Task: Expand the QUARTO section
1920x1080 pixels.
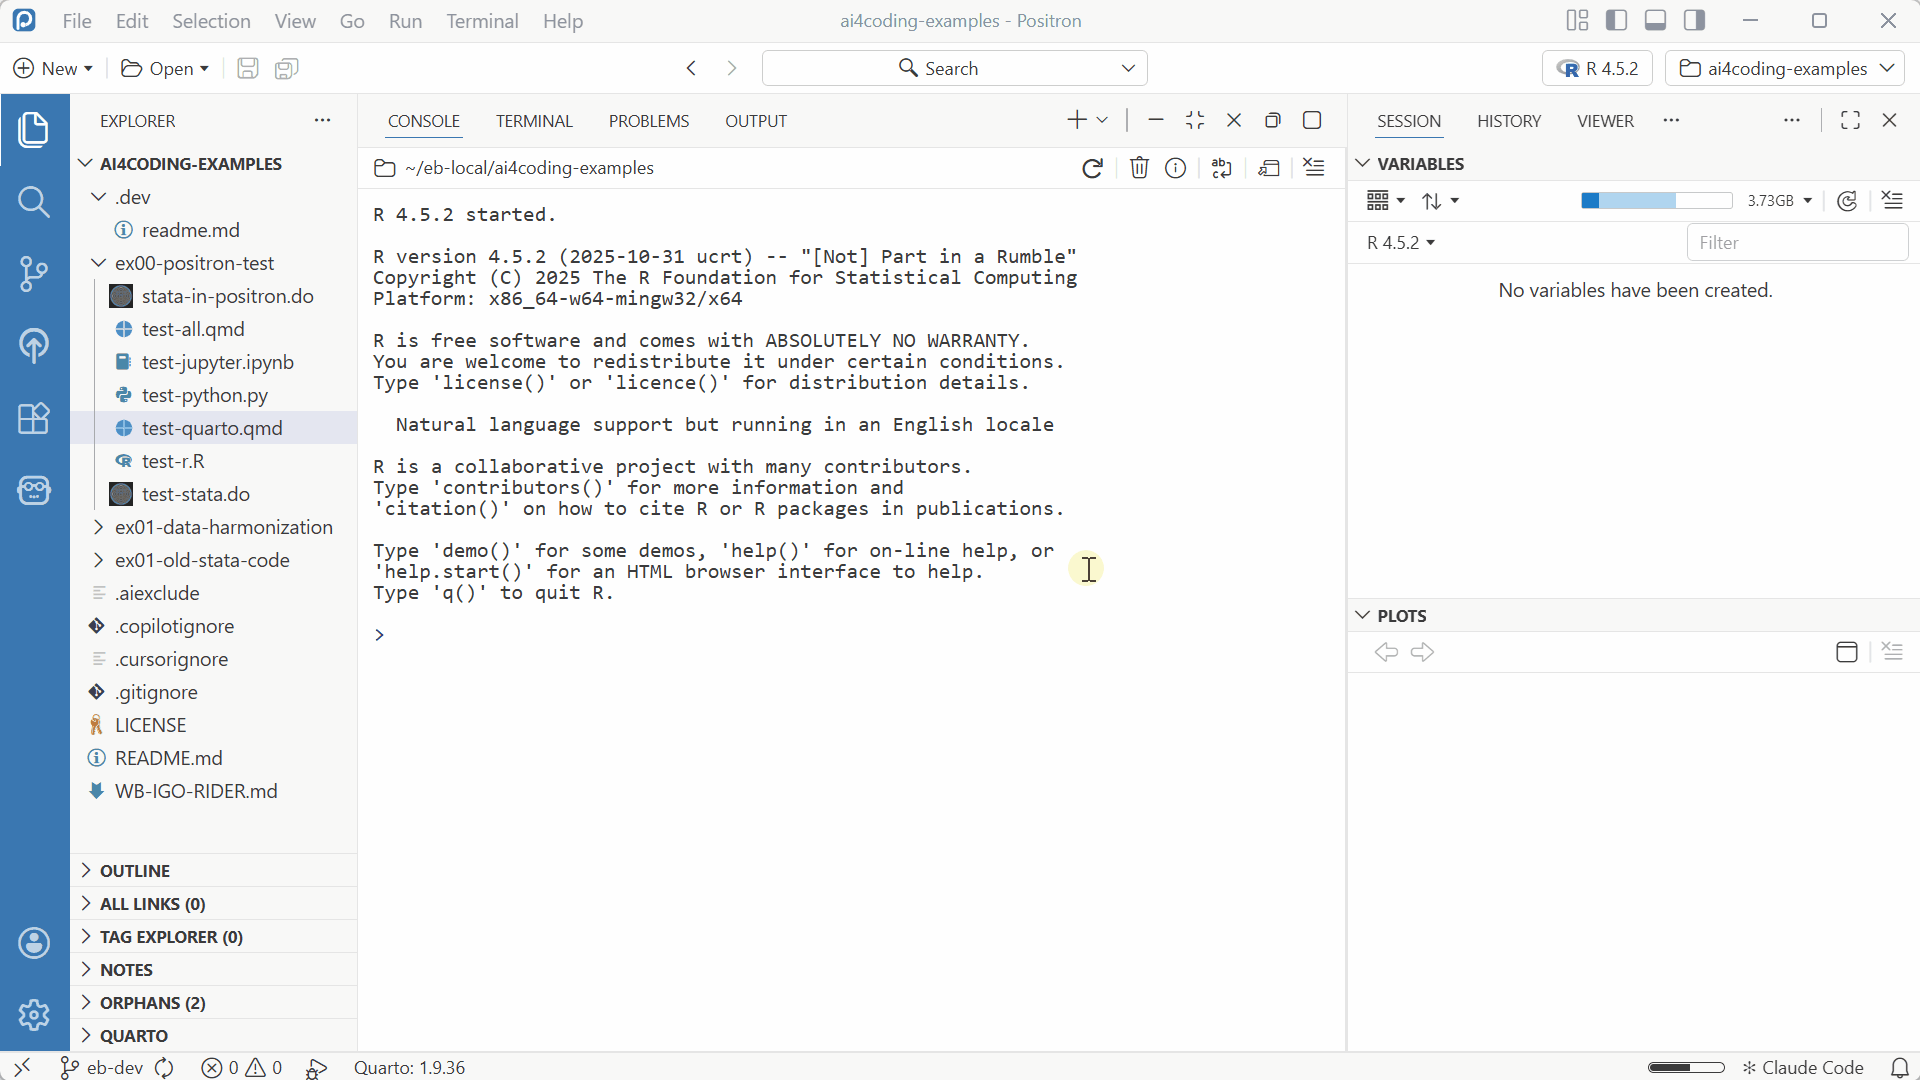Action: click(x=86, y=1035)
